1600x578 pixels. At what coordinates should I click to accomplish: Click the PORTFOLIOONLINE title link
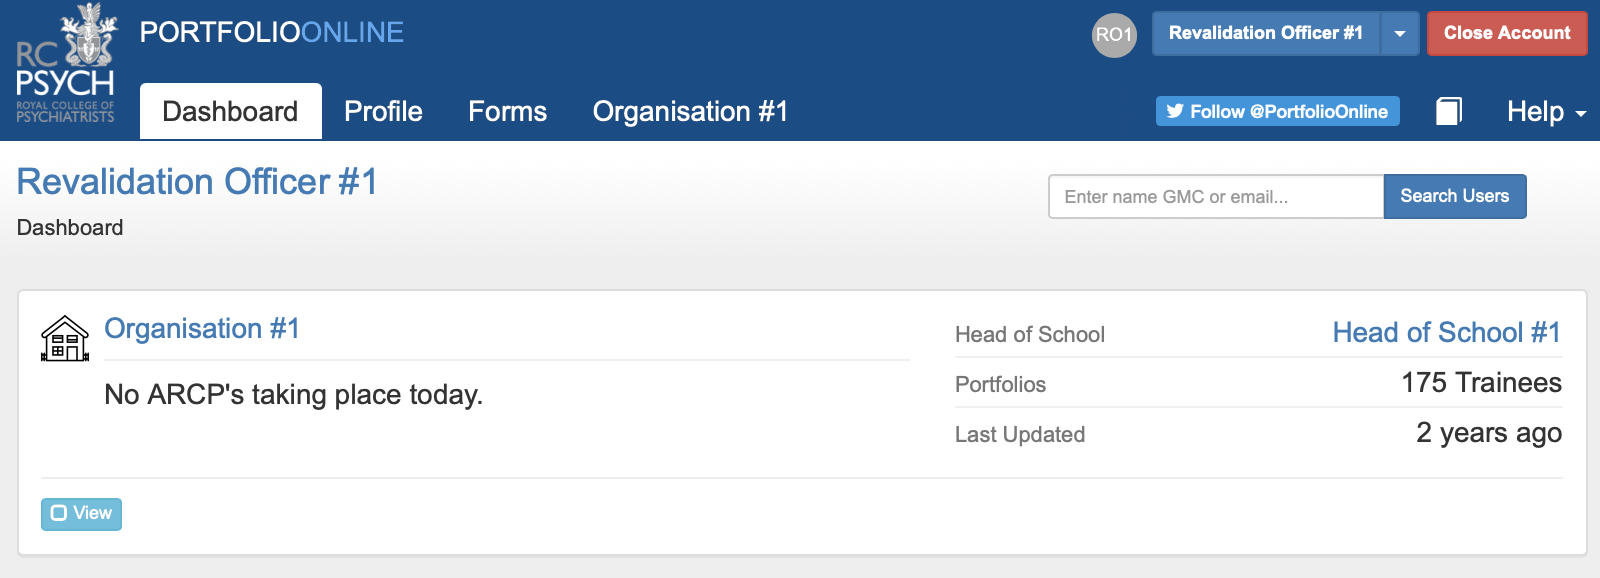coord(272,33)
